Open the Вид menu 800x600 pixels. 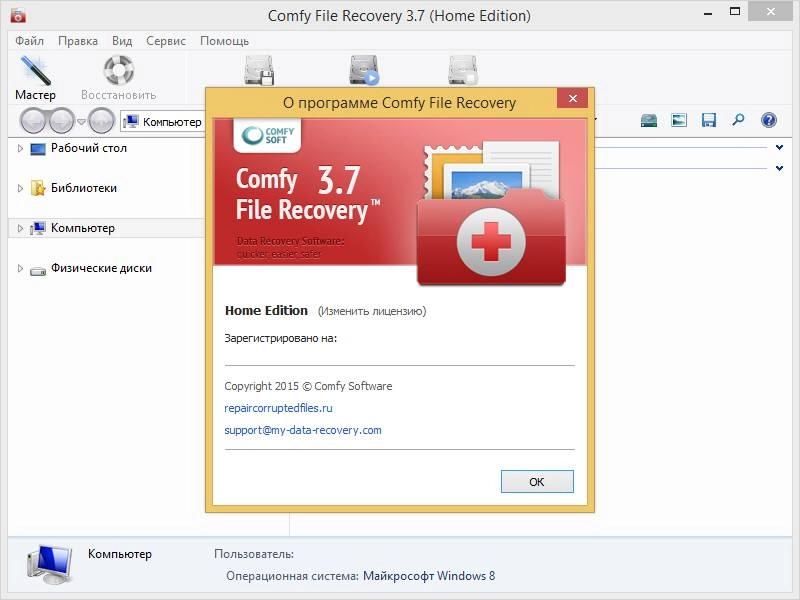tap(122, 41)
